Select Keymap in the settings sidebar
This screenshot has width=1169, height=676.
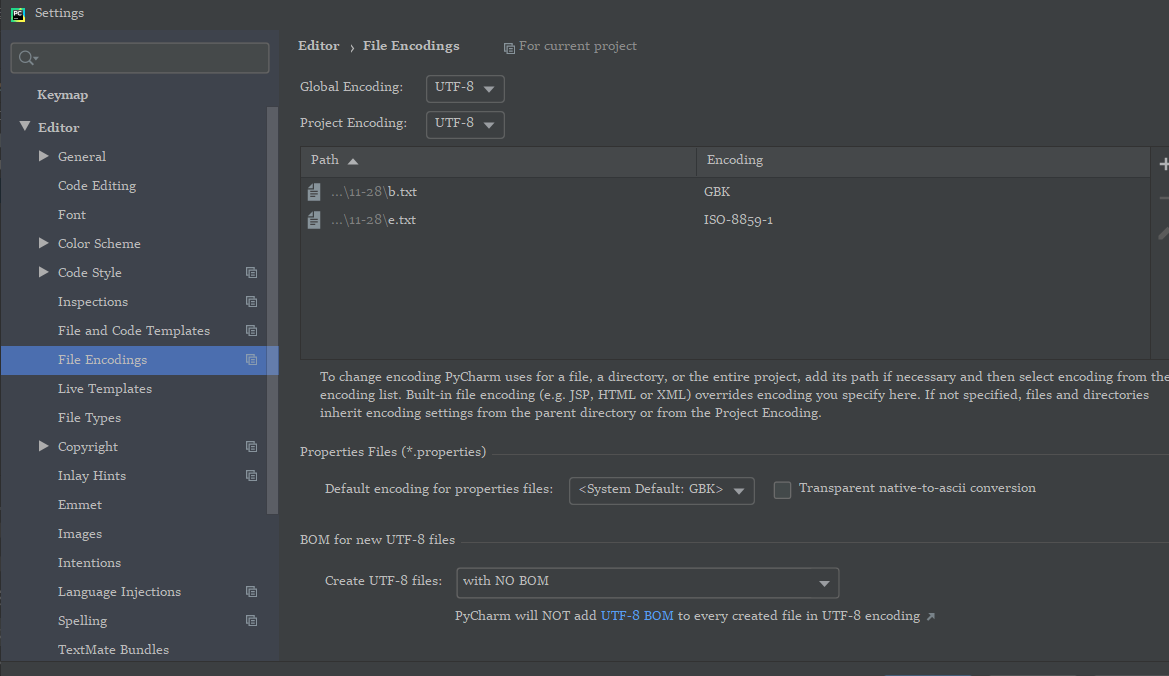pos(64,94)
